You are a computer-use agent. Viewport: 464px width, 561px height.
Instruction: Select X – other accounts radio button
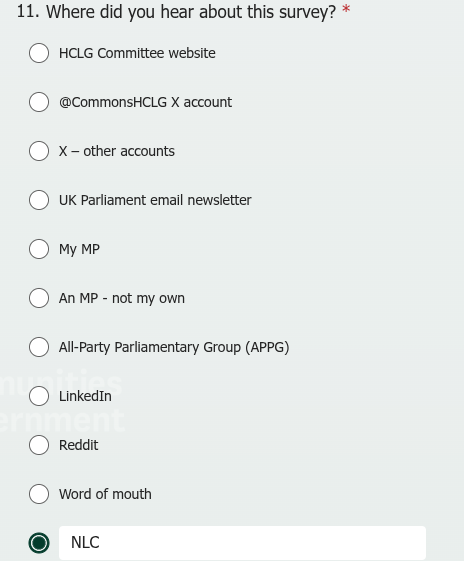pyautogui.click(x=39, y=151)
